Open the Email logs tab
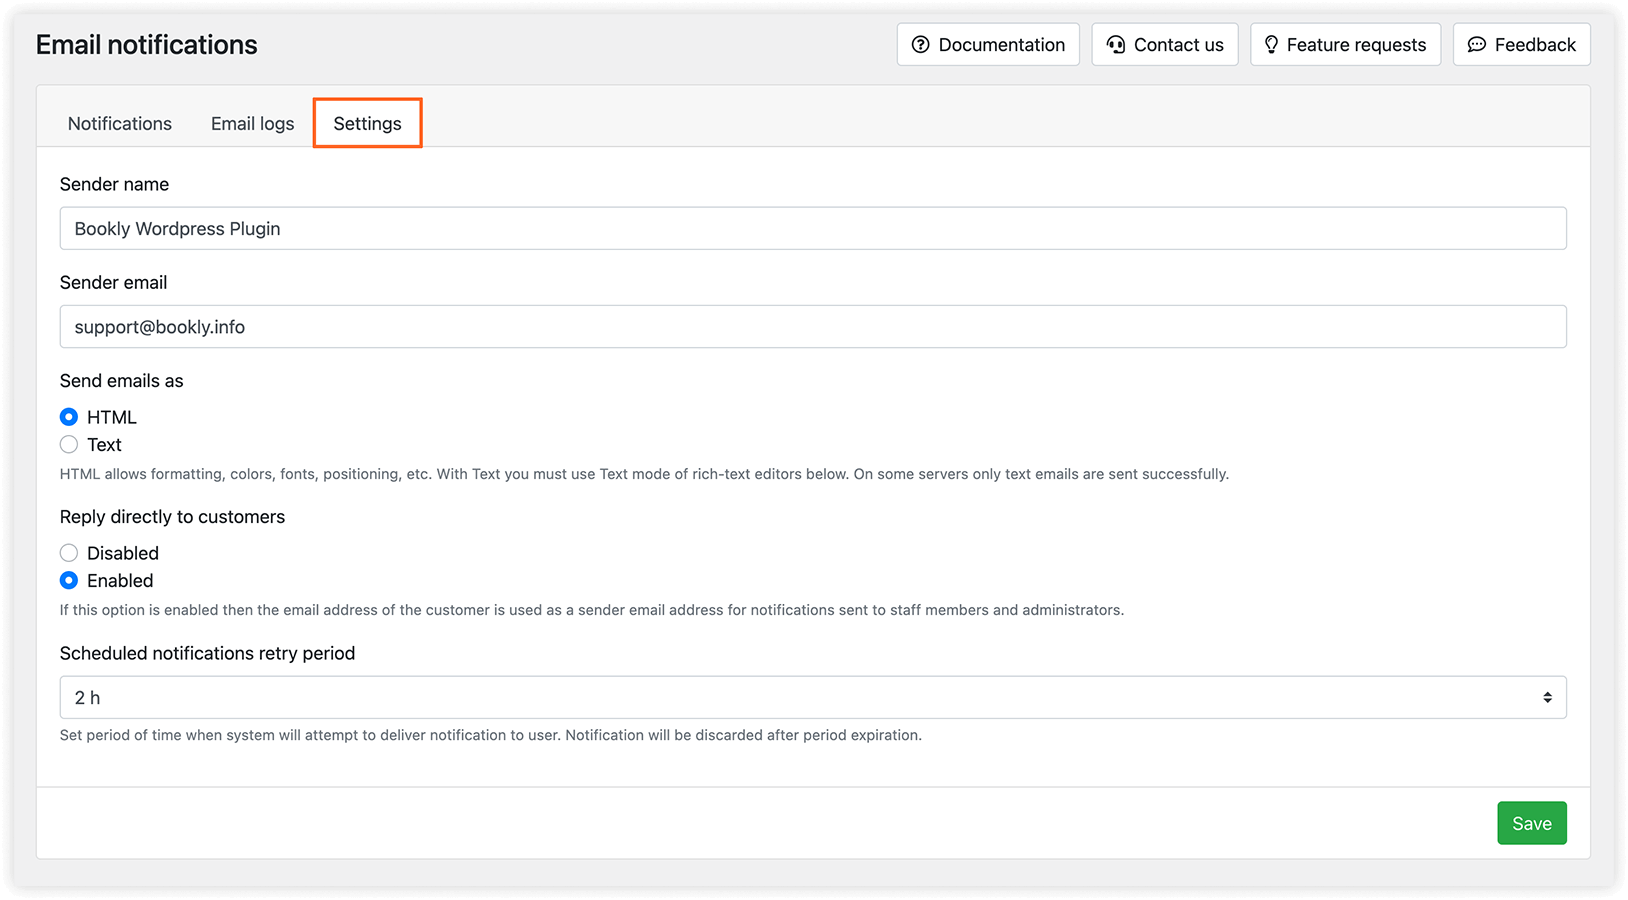The width and height of the screenshot is (1628, 900). [253, 123]
